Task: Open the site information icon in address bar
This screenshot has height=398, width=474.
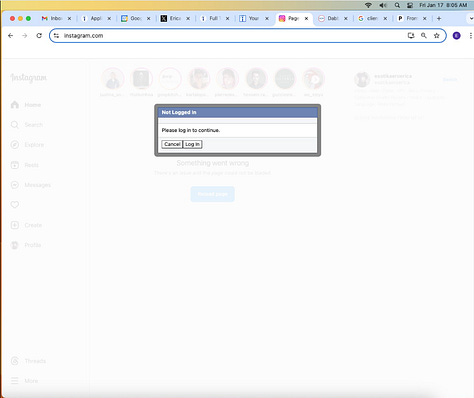Action: 56,36
